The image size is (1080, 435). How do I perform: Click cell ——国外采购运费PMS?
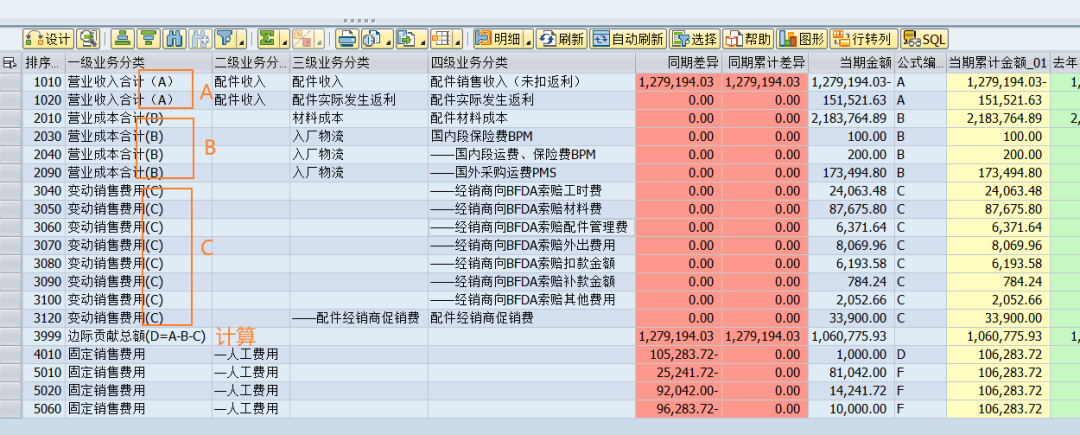tap(532, 173)
